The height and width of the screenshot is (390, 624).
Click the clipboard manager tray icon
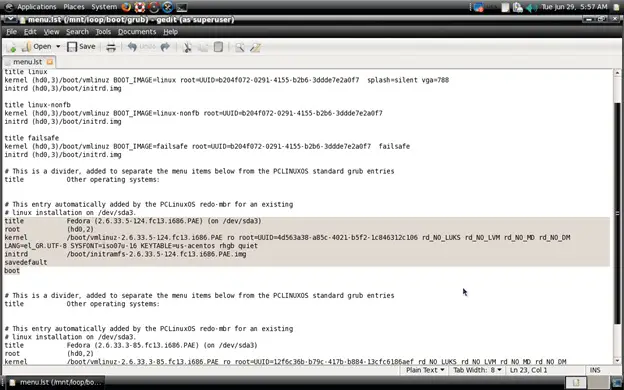518,7
